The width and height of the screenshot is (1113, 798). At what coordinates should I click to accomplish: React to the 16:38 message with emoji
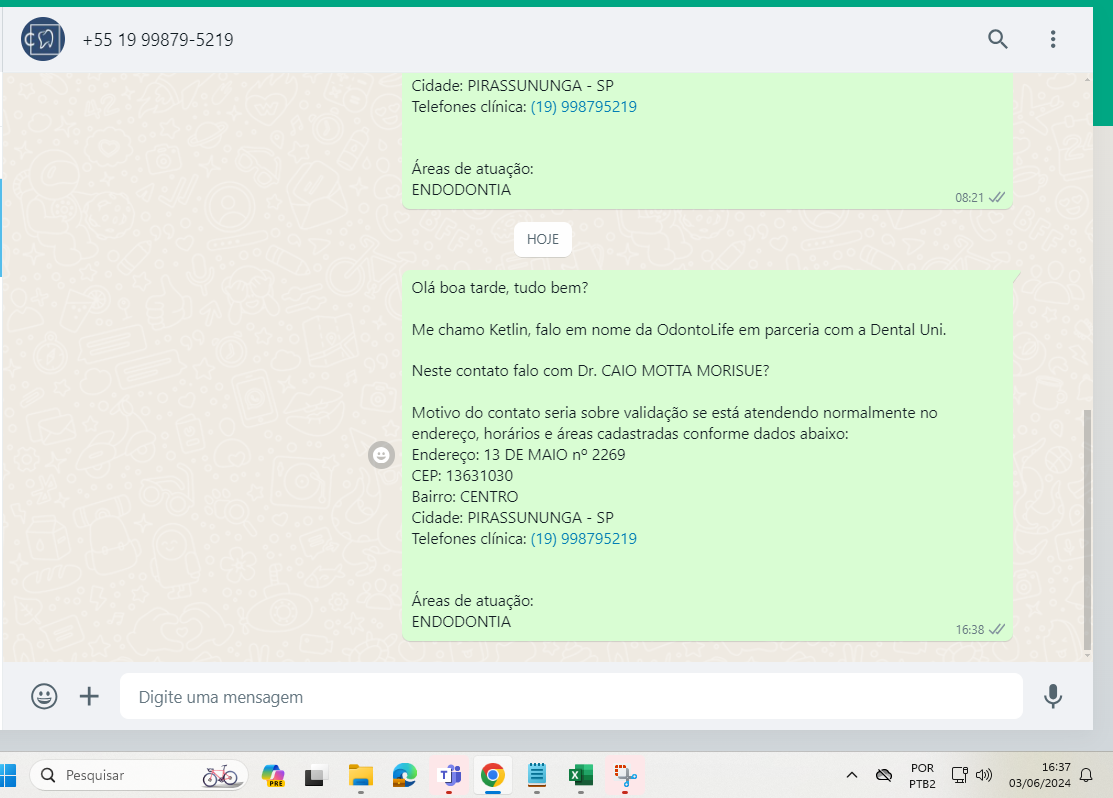tap(381, 455)
